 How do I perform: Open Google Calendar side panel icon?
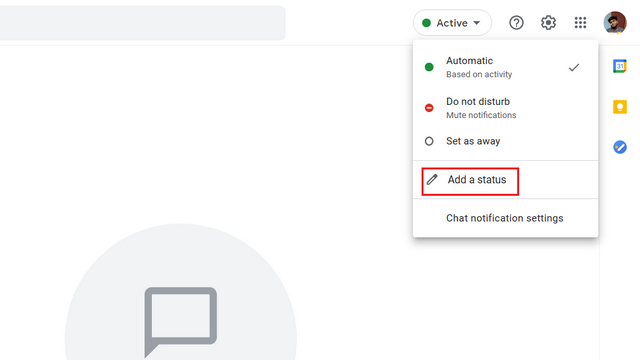click(x=620, y=66)
